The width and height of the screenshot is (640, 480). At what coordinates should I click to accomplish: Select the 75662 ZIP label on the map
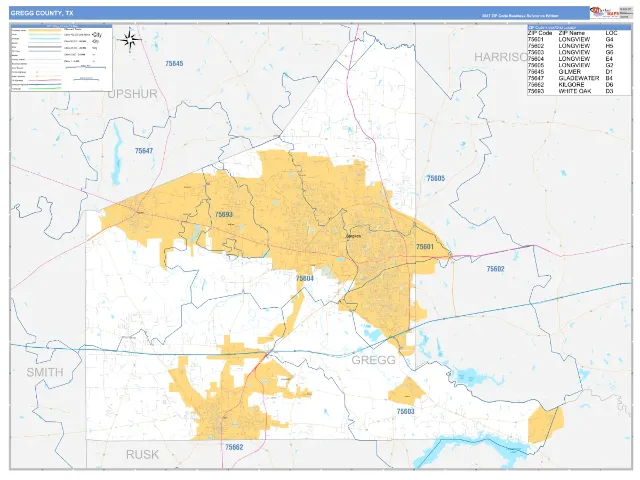tap(234, 447)
